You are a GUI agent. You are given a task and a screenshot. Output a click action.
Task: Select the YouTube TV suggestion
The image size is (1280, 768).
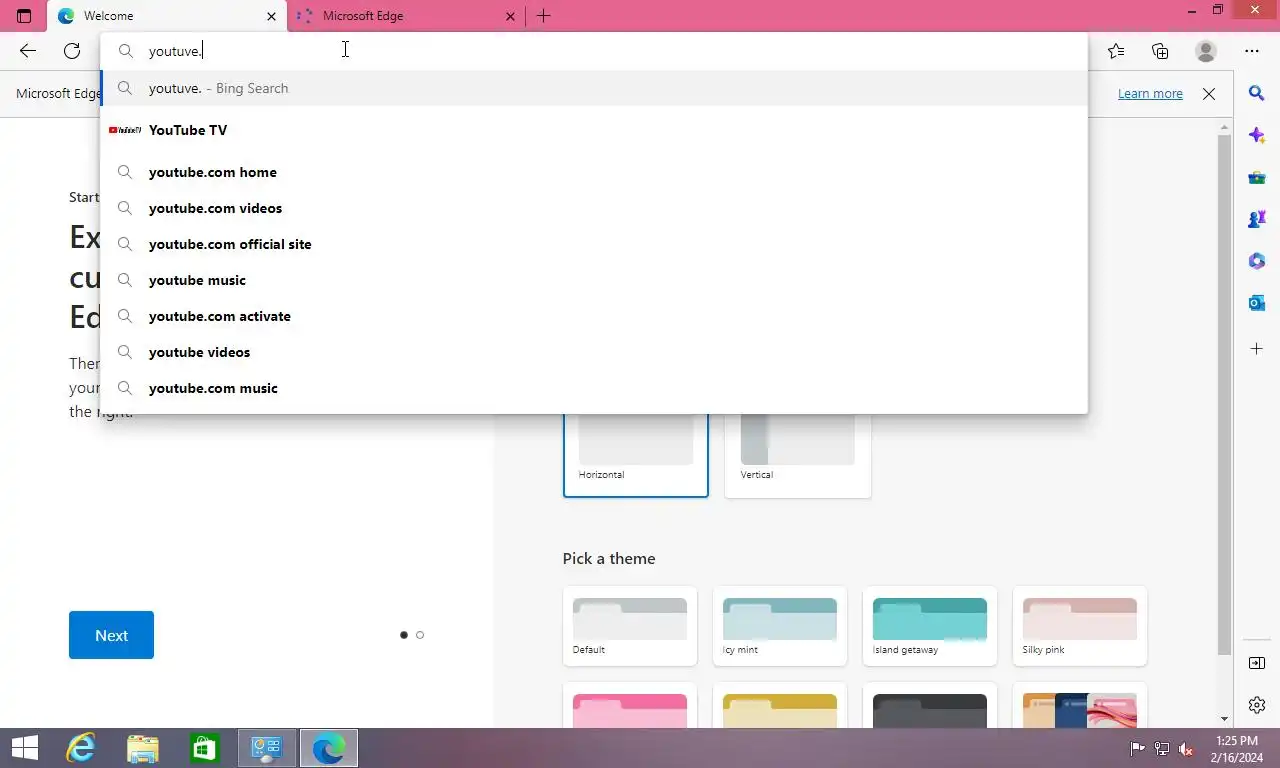[x=594, y=130]
